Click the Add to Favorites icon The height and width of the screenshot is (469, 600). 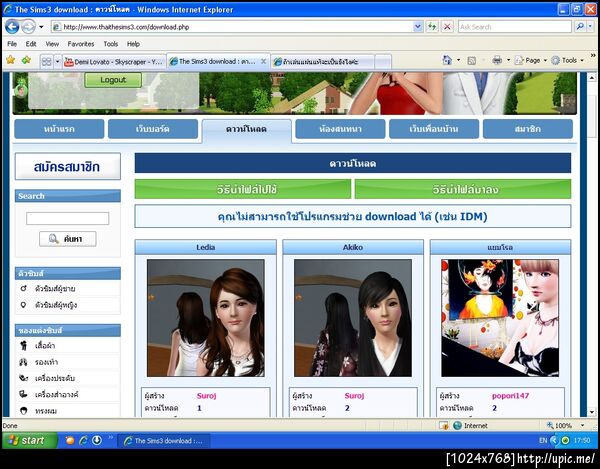[x=26, y=60]
